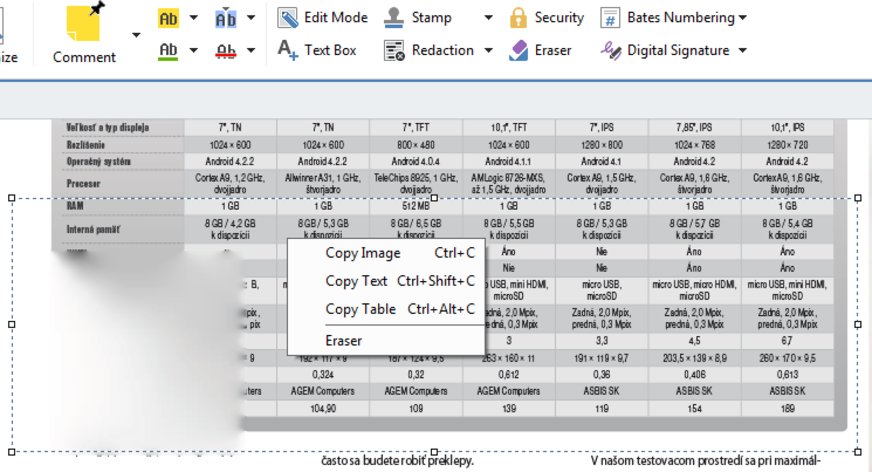This screenshot has width=872, height=472.
Task: Select the red strikethrough text tool
Action: coord(226,50)
